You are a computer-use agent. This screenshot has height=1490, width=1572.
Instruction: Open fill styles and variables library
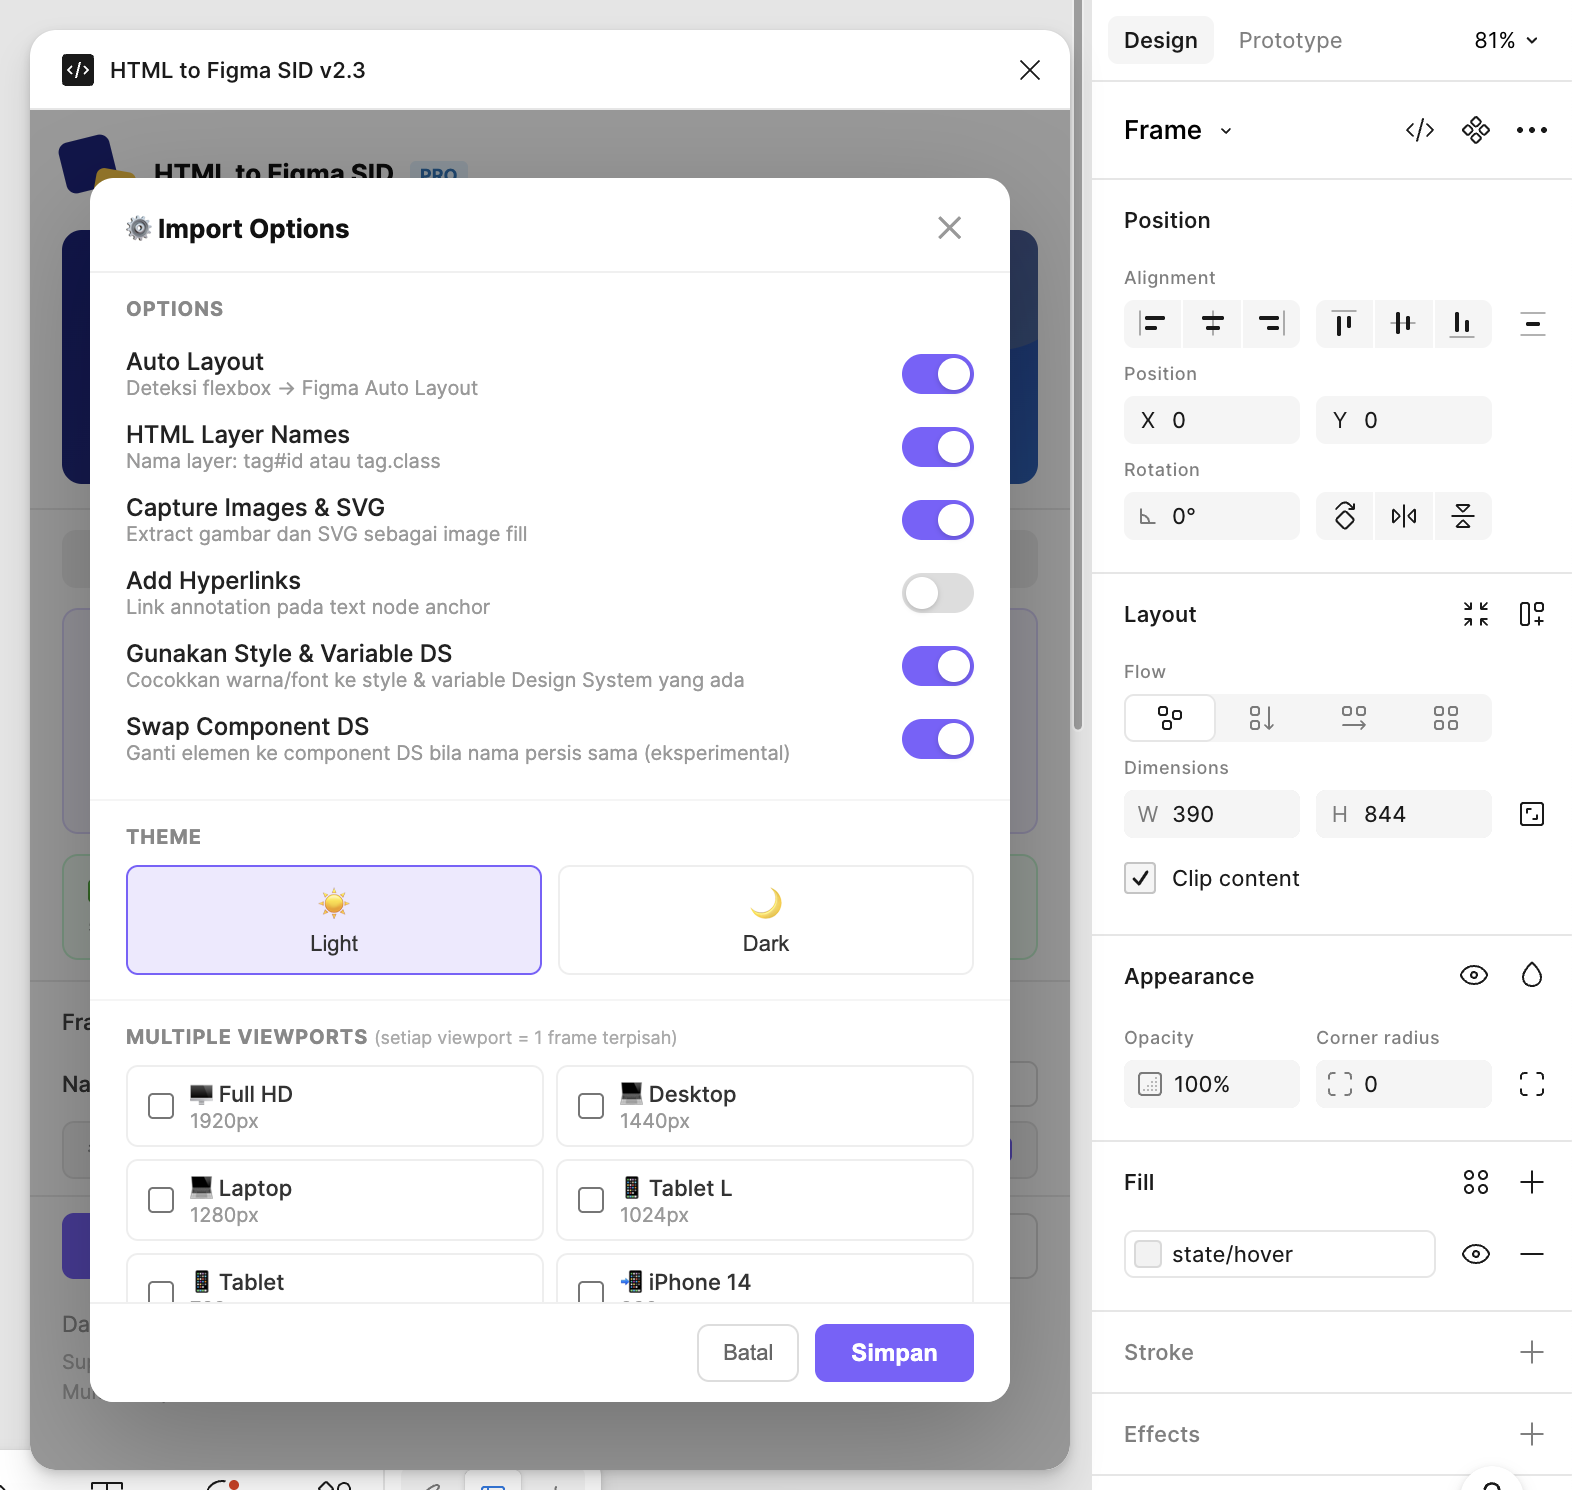pos(1476,1182)
